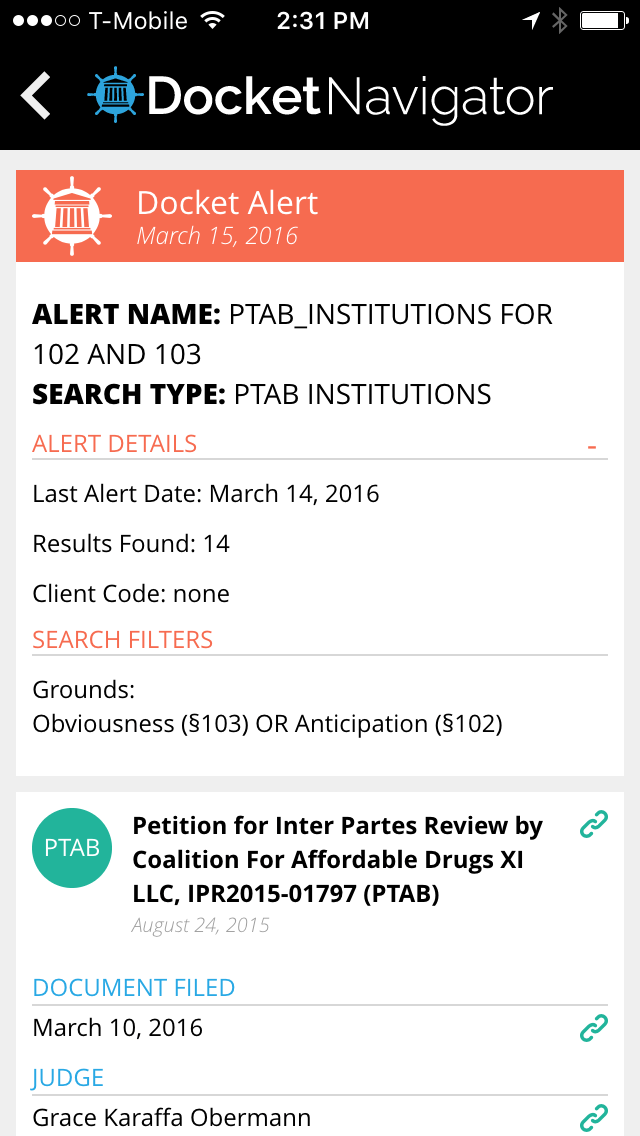Tap the Docket Navigator ship-wheel logo

click(x=116, y=95)
